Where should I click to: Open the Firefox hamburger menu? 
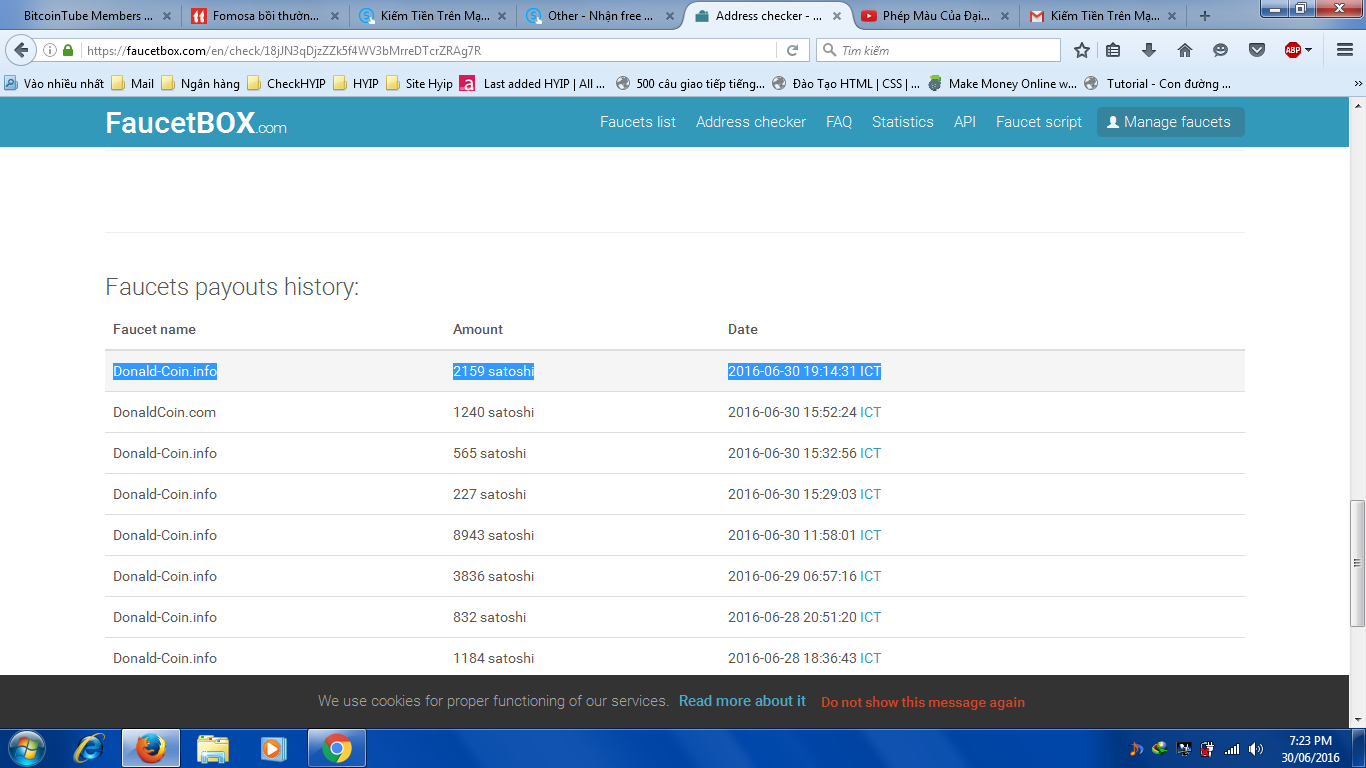(x=1345, y=50)
